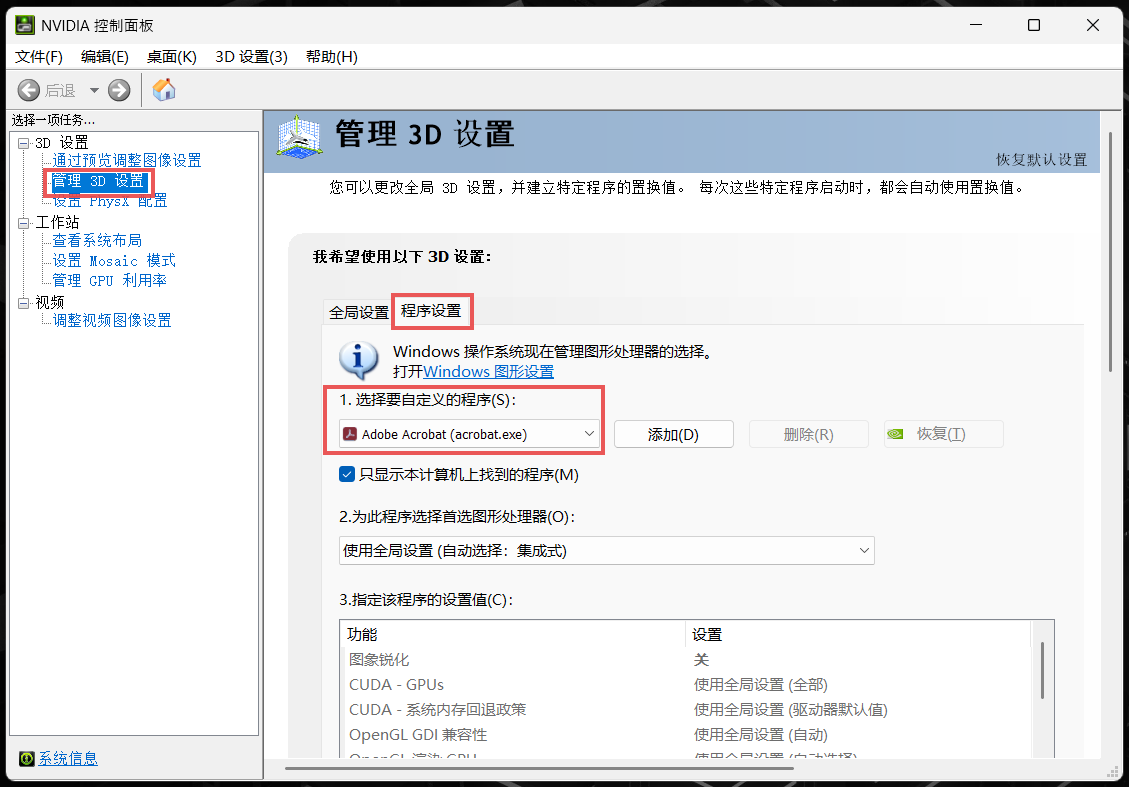Select 查看系统布局 in the task tree
1129x787 pixels.
[97, 240]
